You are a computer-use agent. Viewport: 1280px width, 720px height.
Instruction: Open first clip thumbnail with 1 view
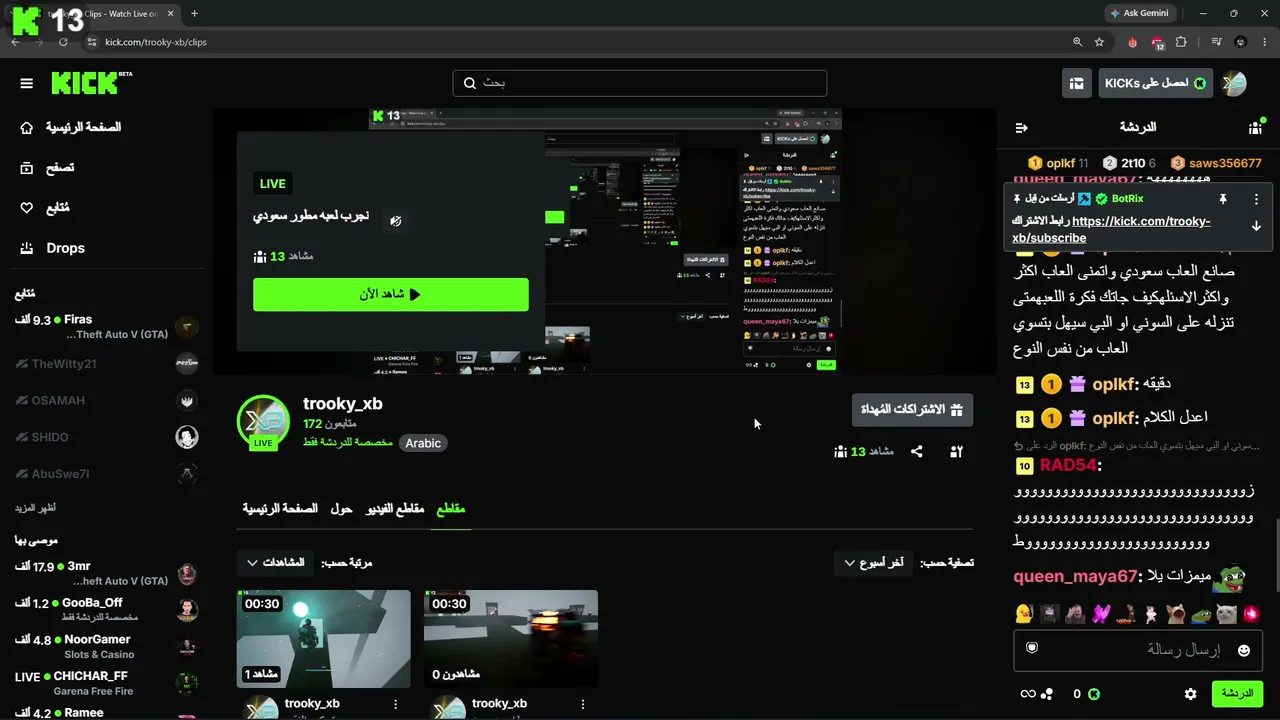pos(324,639)
